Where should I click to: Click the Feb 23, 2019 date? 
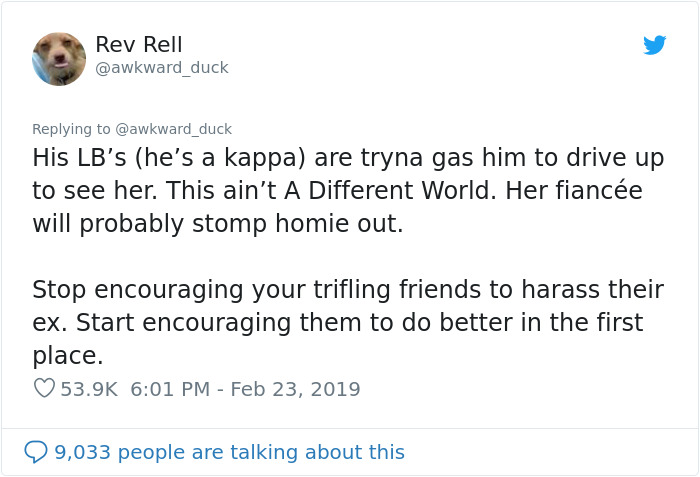[295, 389]
